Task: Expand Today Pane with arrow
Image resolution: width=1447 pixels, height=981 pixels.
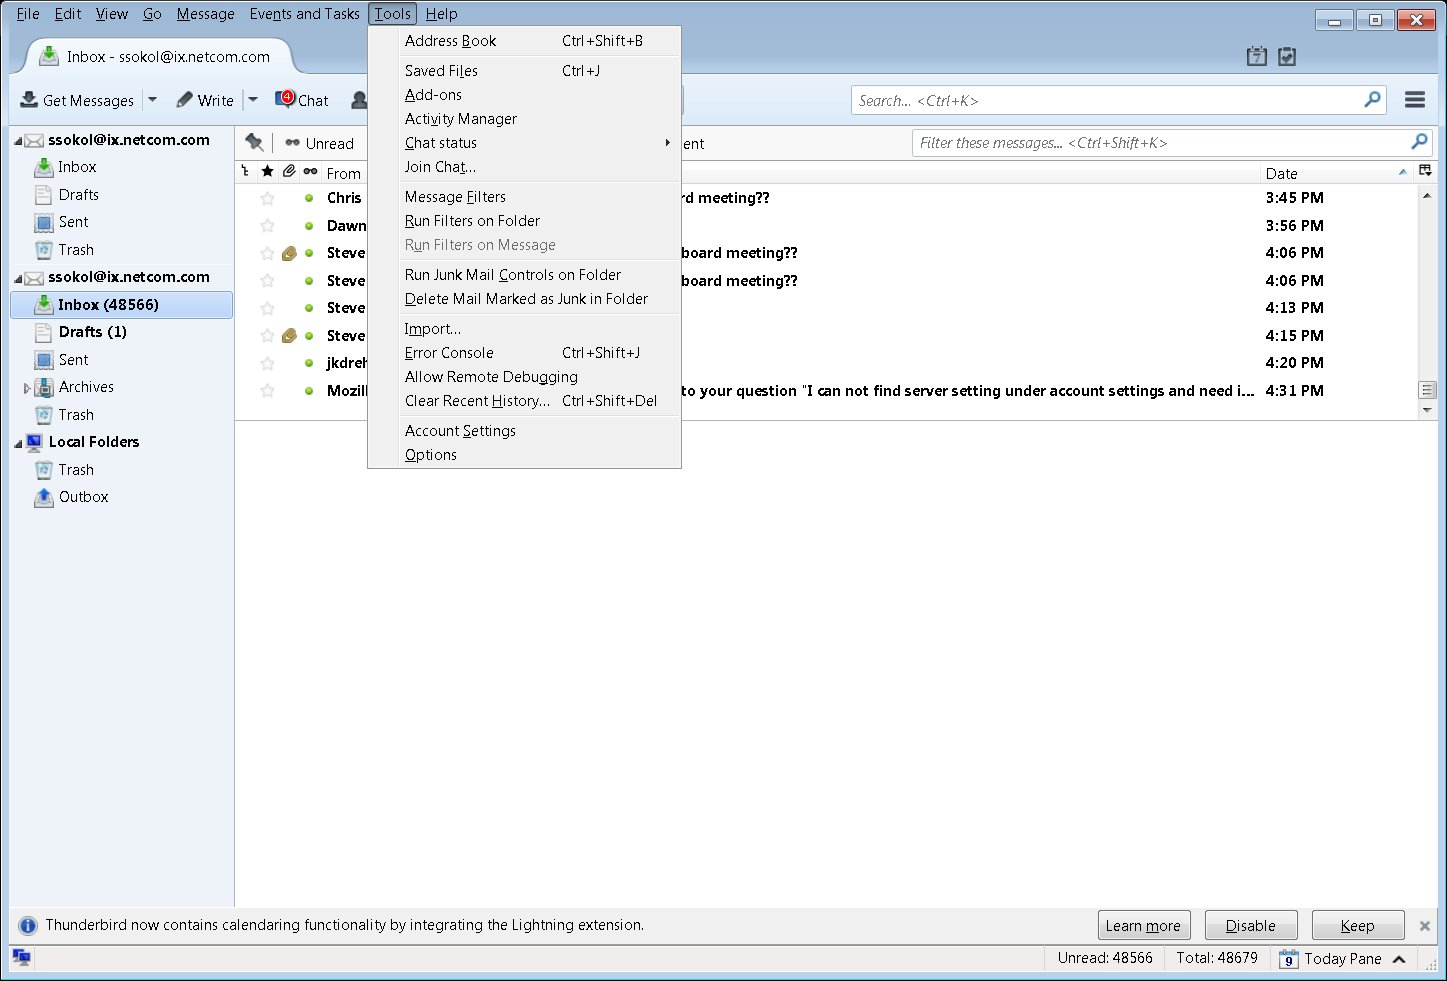Action: [x=1399, y=959]
